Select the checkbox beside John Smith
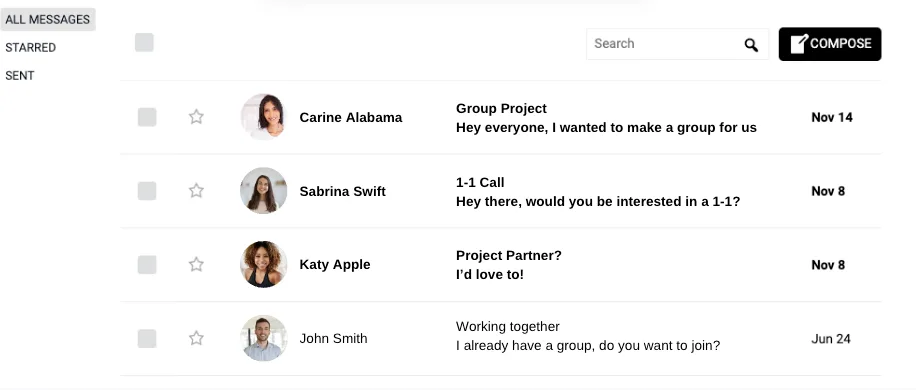The image size is (916, 390). pos(147,339)
